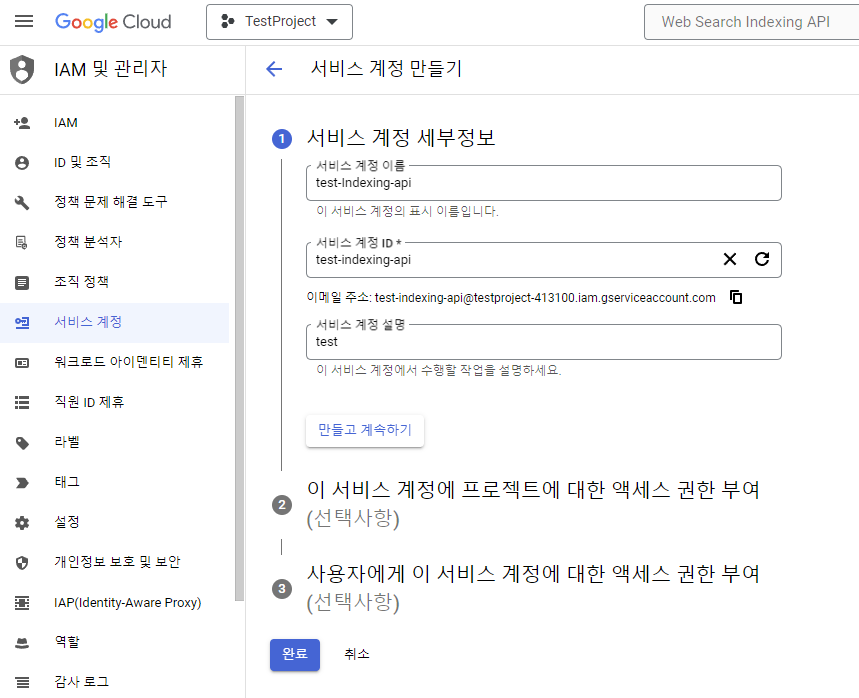
Task: Go back with the blue arrow
Action: (x=274, y=69)
